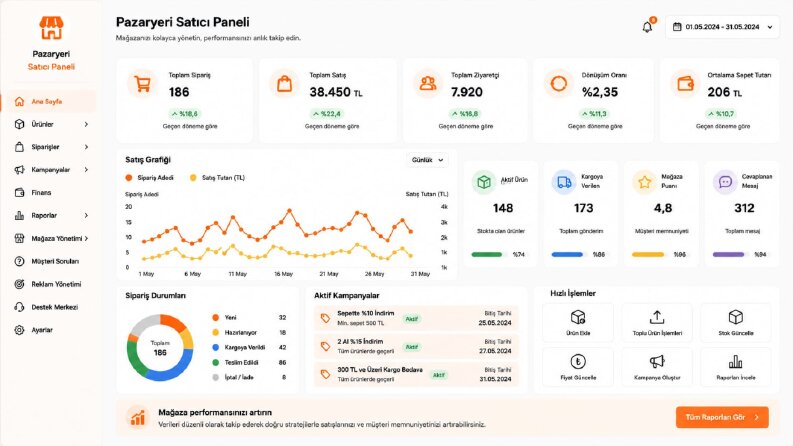Expand the Mağaza Yönetimi chevron
Viewport: 793px width, 446px height.
[86, 238]
